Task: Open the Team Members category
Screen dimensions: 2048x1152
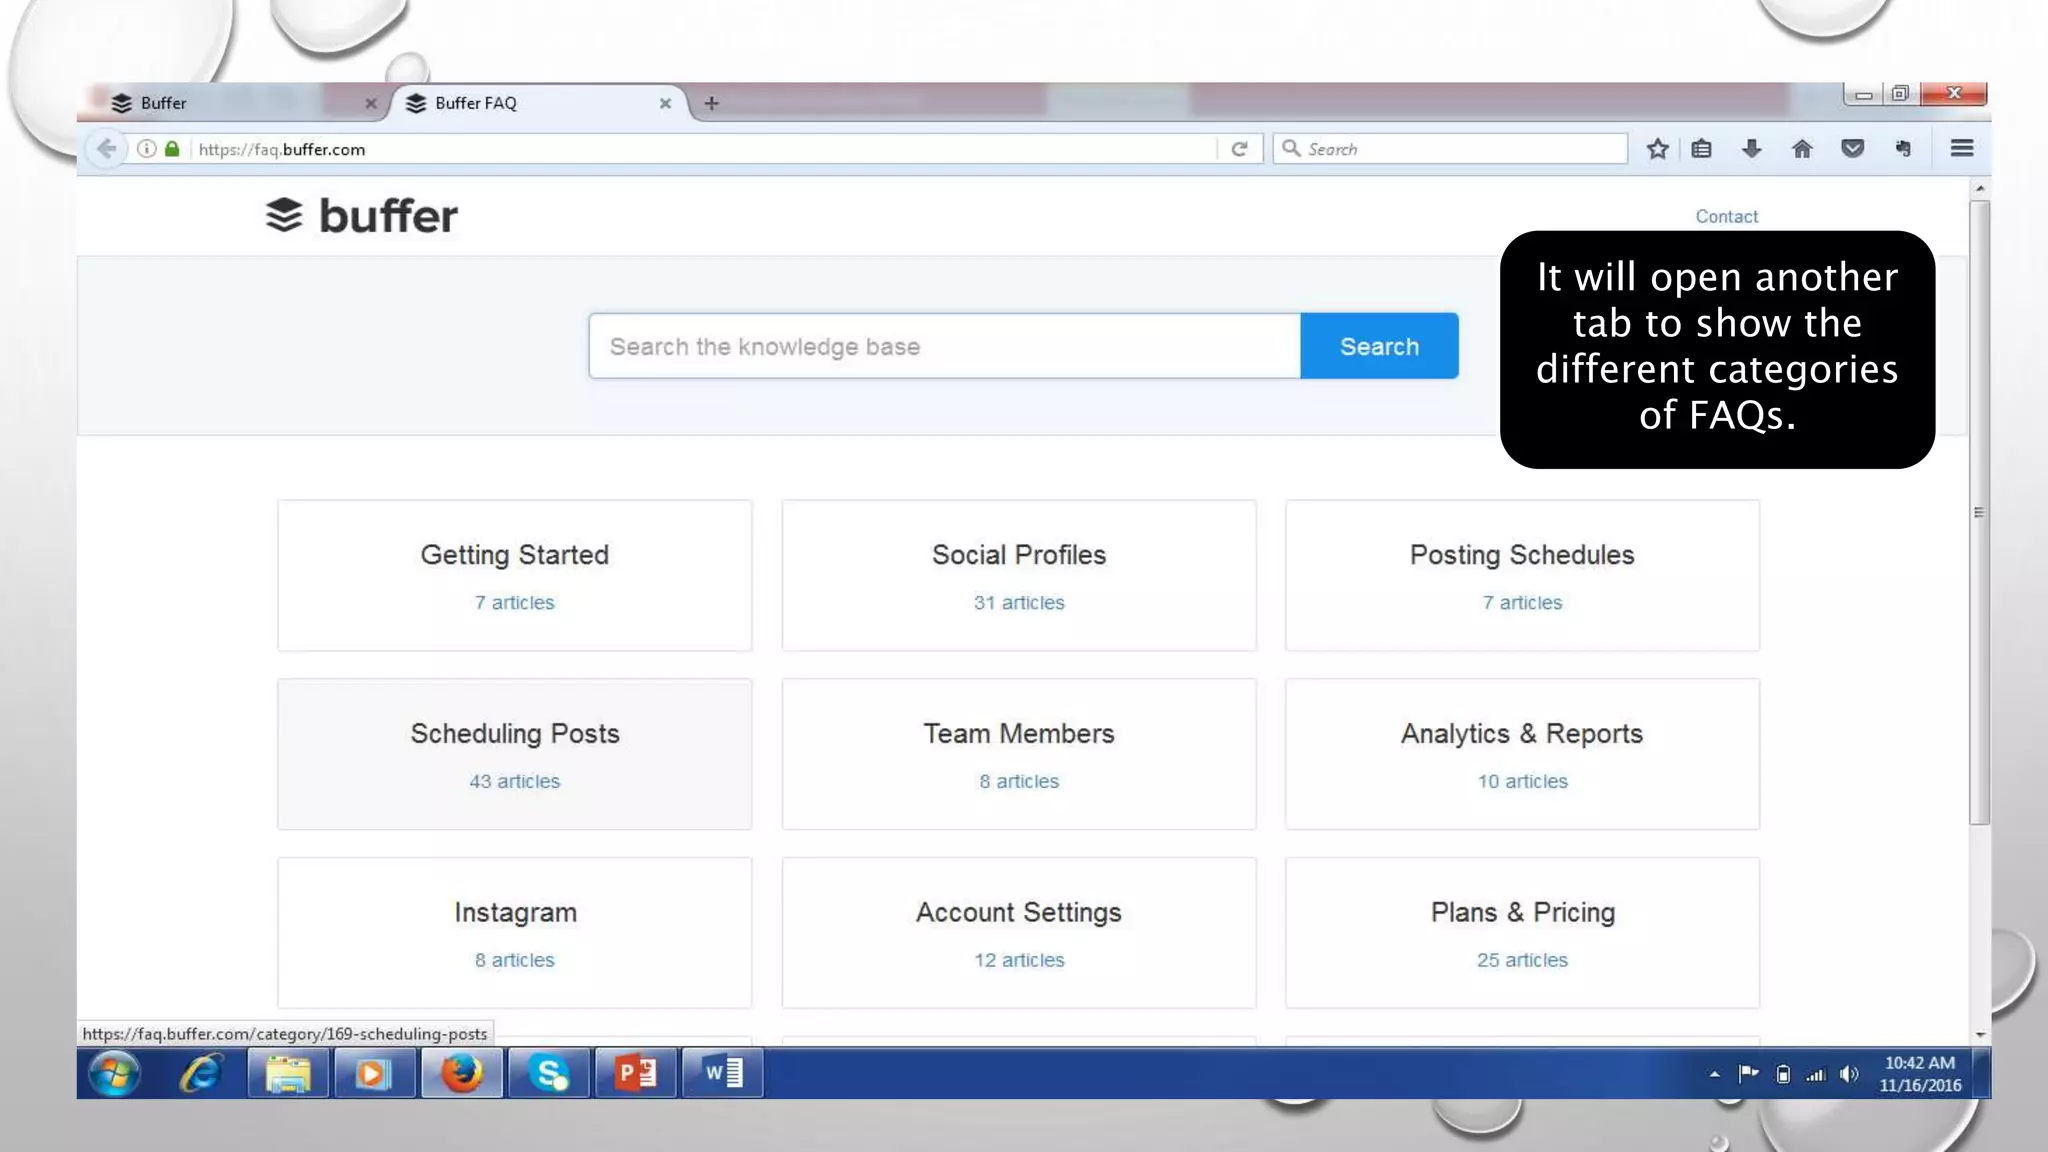Action: click(x=1018, y=754)
